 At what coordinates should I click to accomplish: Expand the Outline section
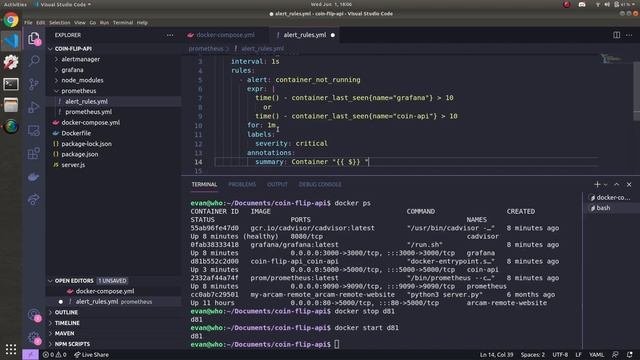click(x=66, y=312)
